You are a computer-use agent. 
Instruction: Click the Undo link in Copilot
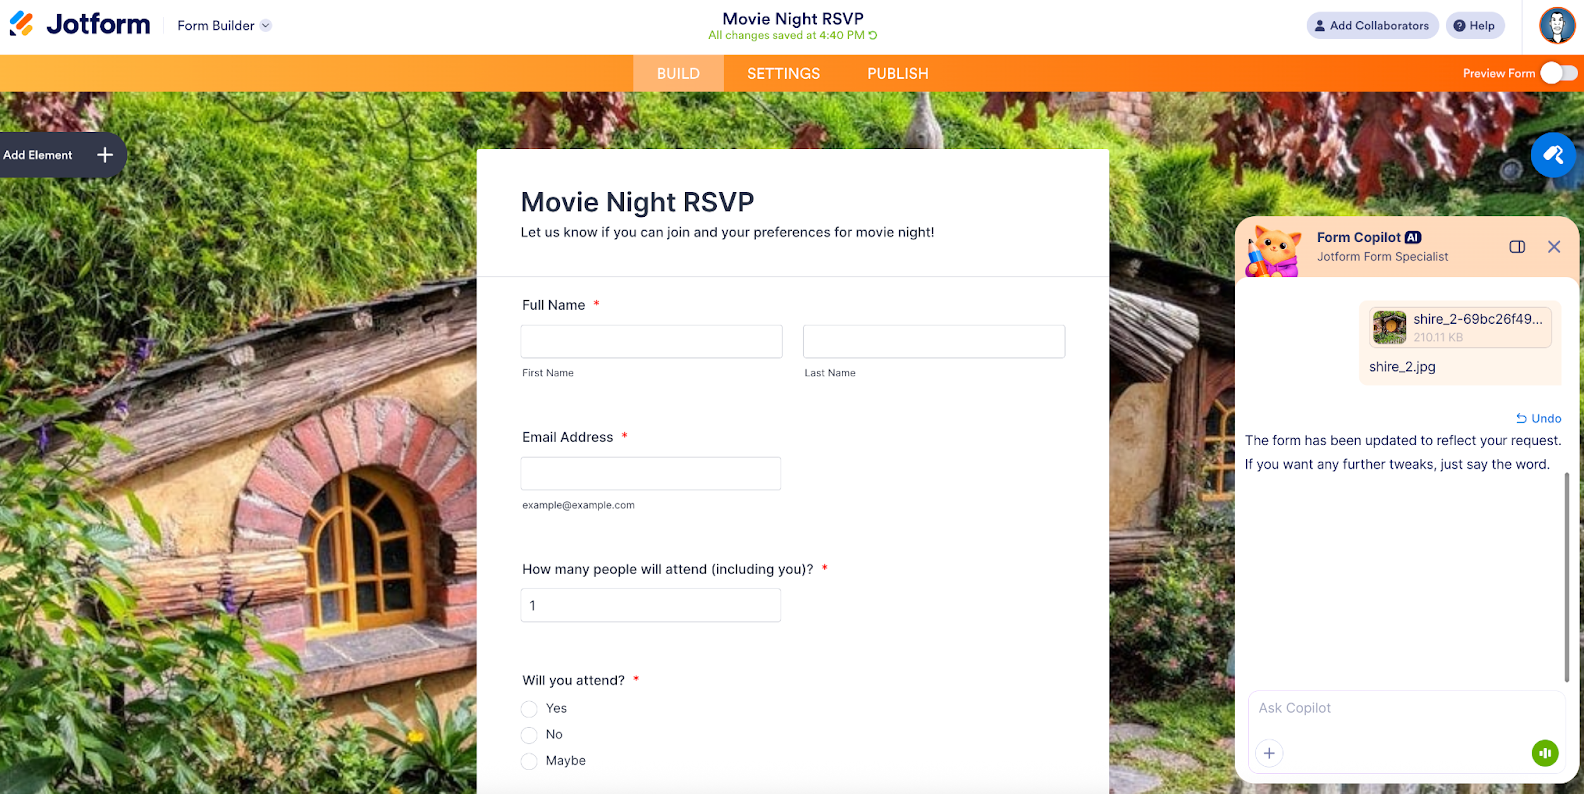pyautogui.click(x=1538, y=419)
